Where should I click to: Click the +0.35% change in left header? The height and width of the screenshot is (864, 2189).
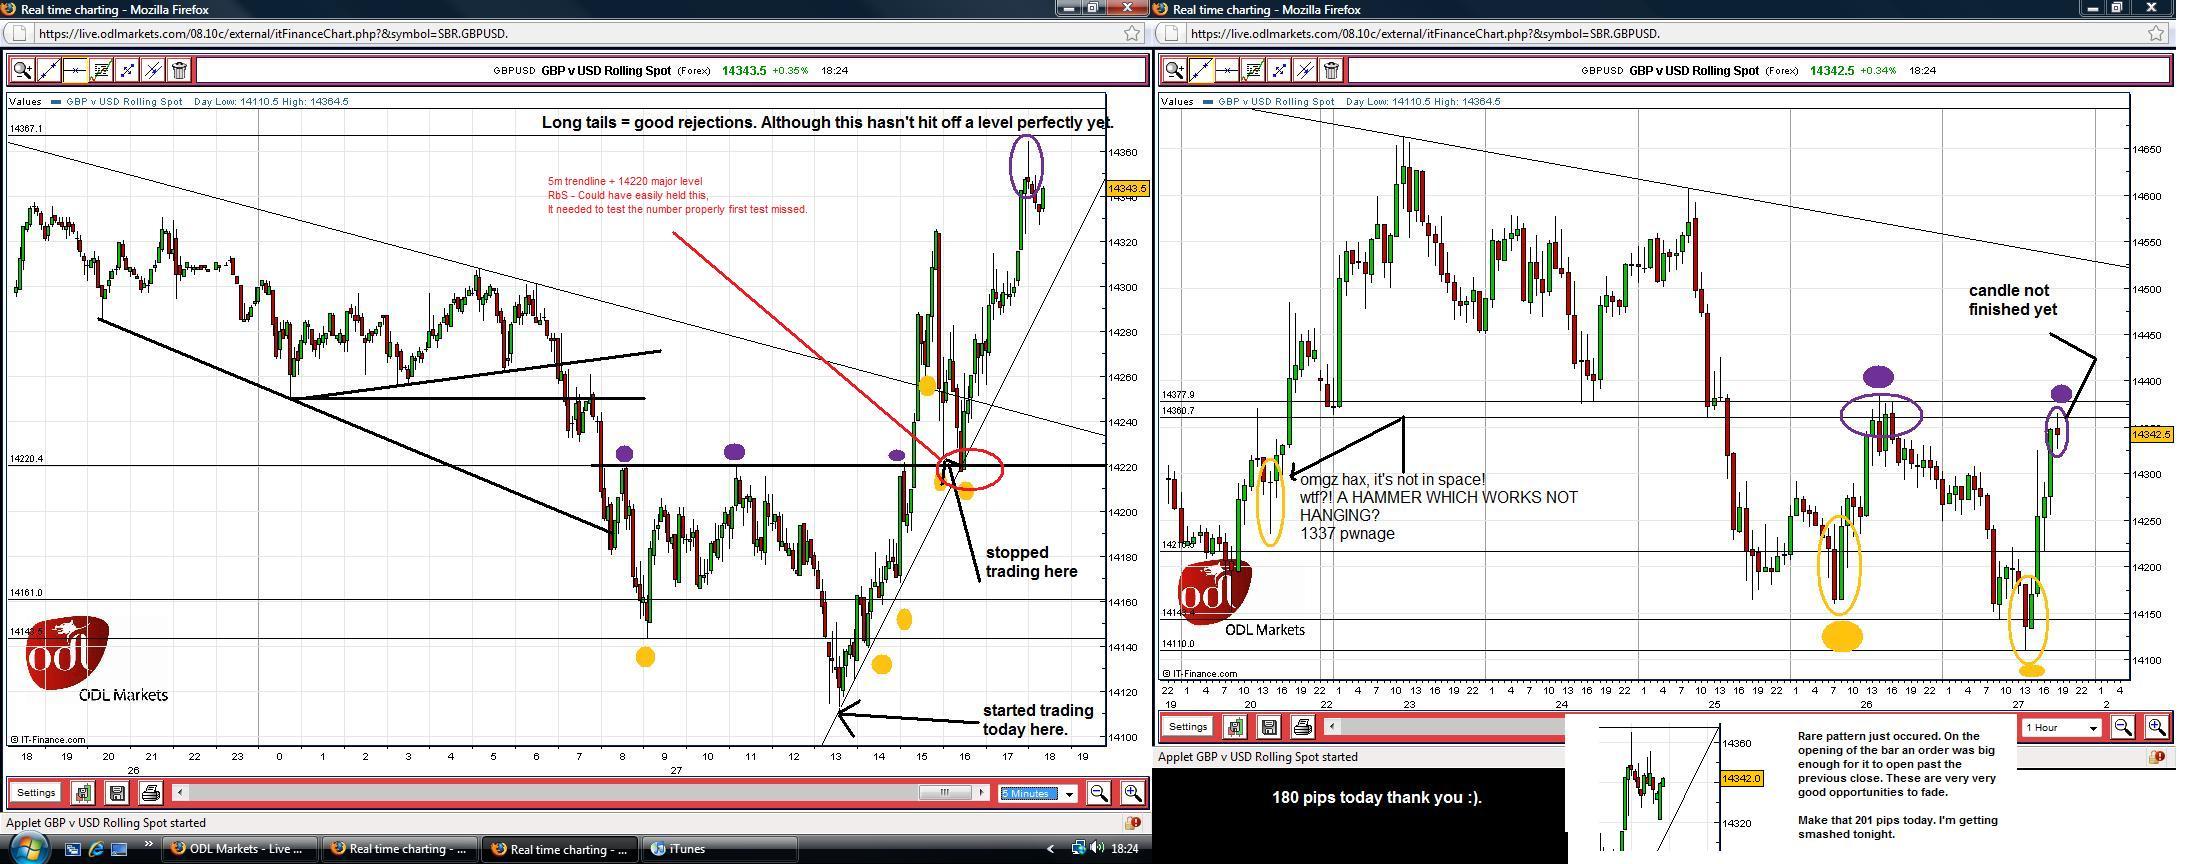791,71
